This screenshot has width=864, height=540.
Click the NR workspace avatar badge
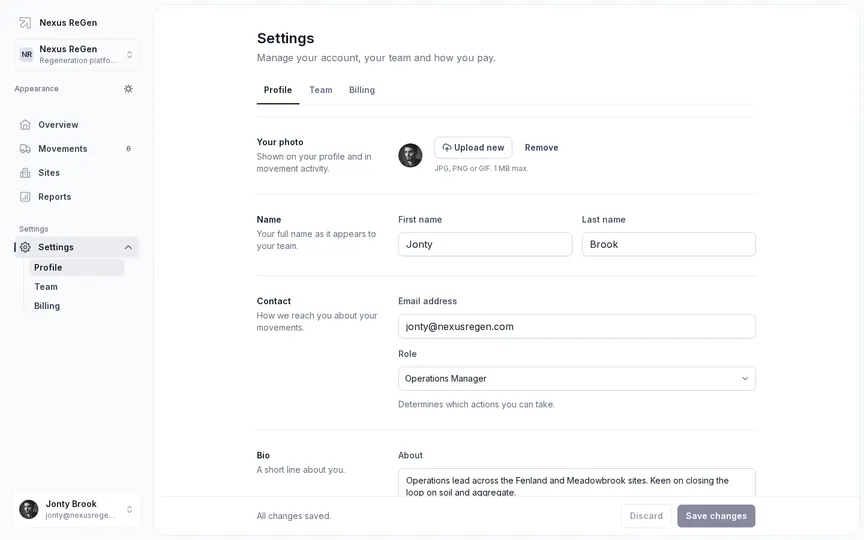(26, 54)
